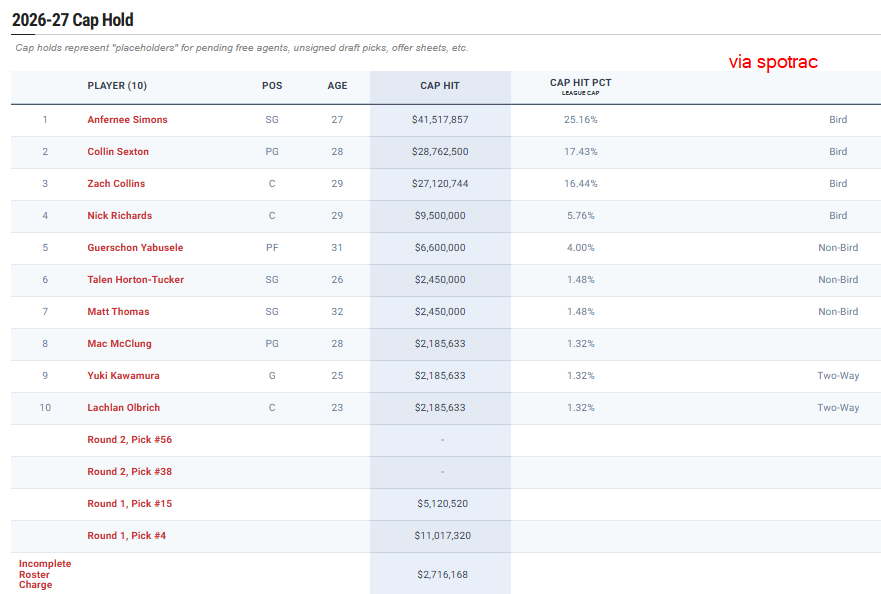Open Round 1, Pick #15 link
This screenshot has height=594, width=881.
click(x=129, y=504)
